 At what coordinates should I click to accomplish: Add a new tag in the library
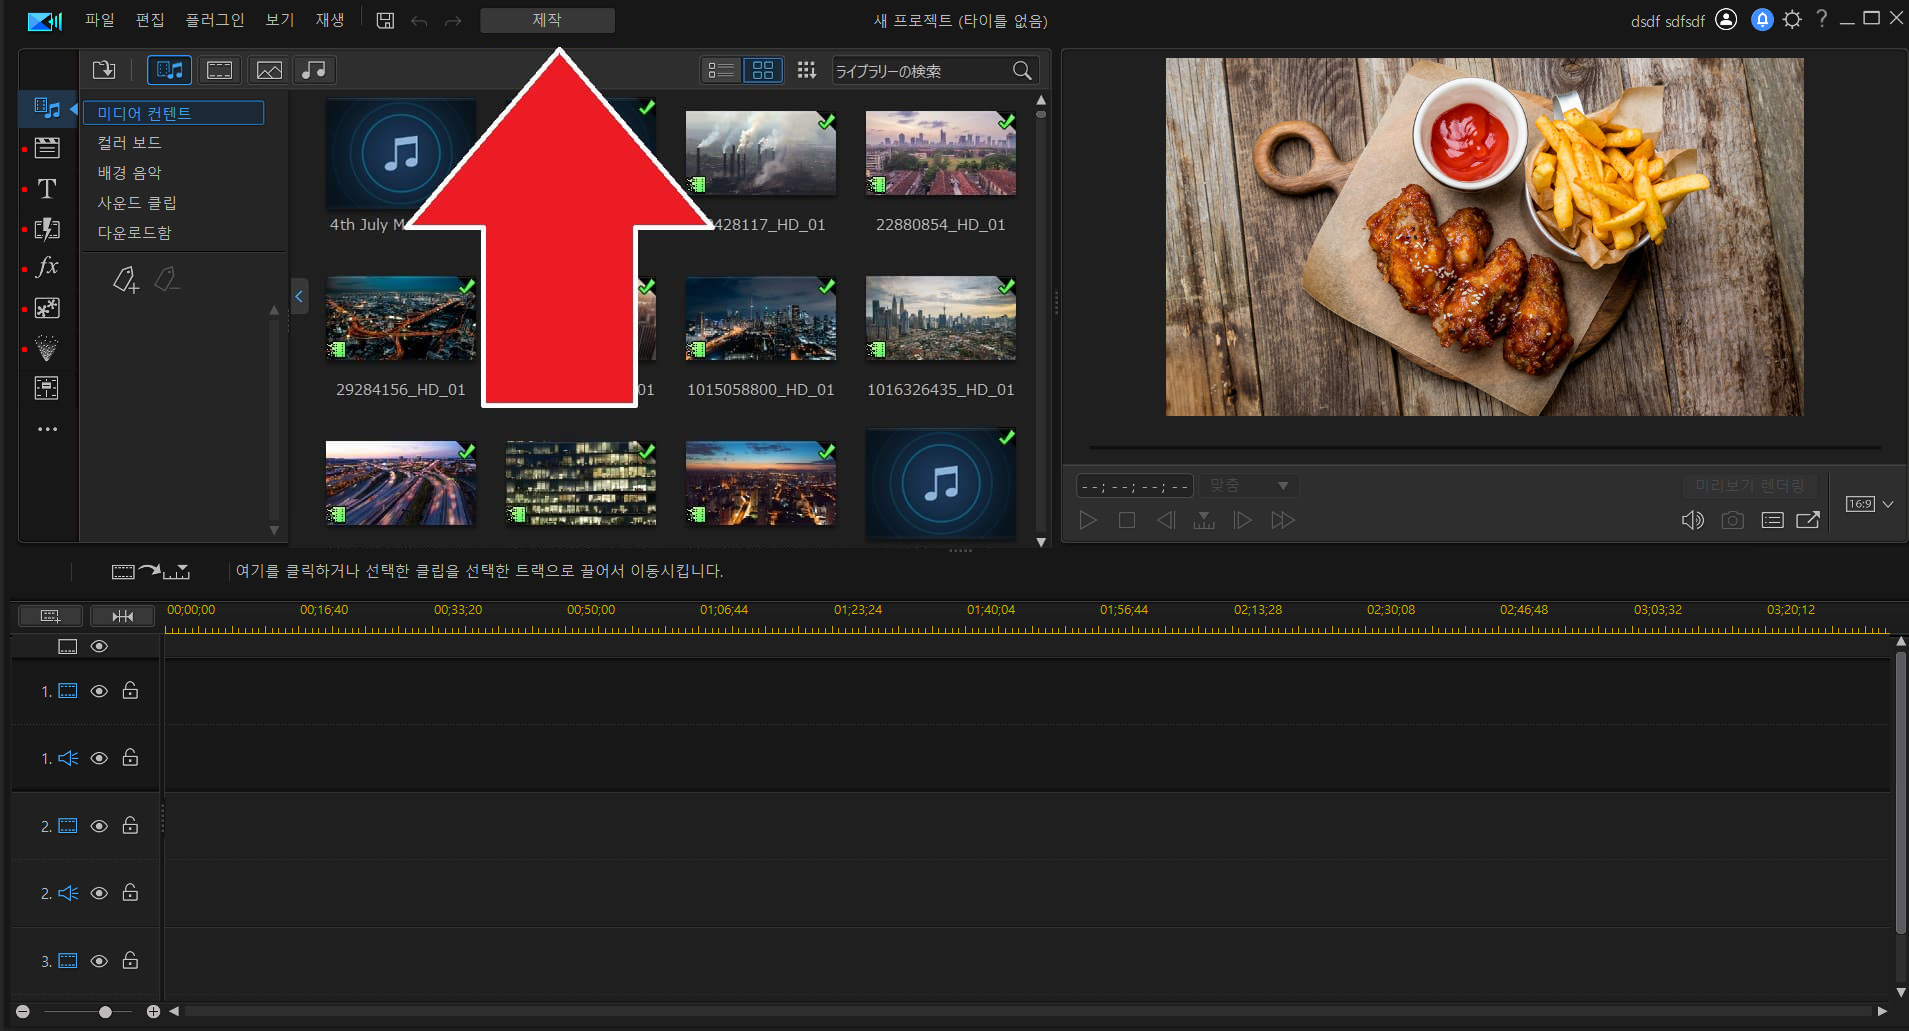[125, 280]
